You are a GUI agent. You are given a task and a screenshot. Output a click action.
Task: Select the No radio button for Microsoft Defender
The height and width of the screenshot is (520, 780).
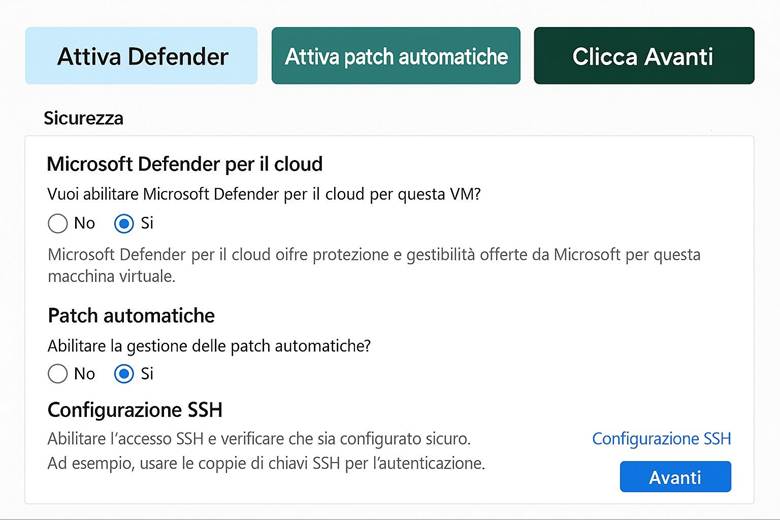(x=58, y=223)
